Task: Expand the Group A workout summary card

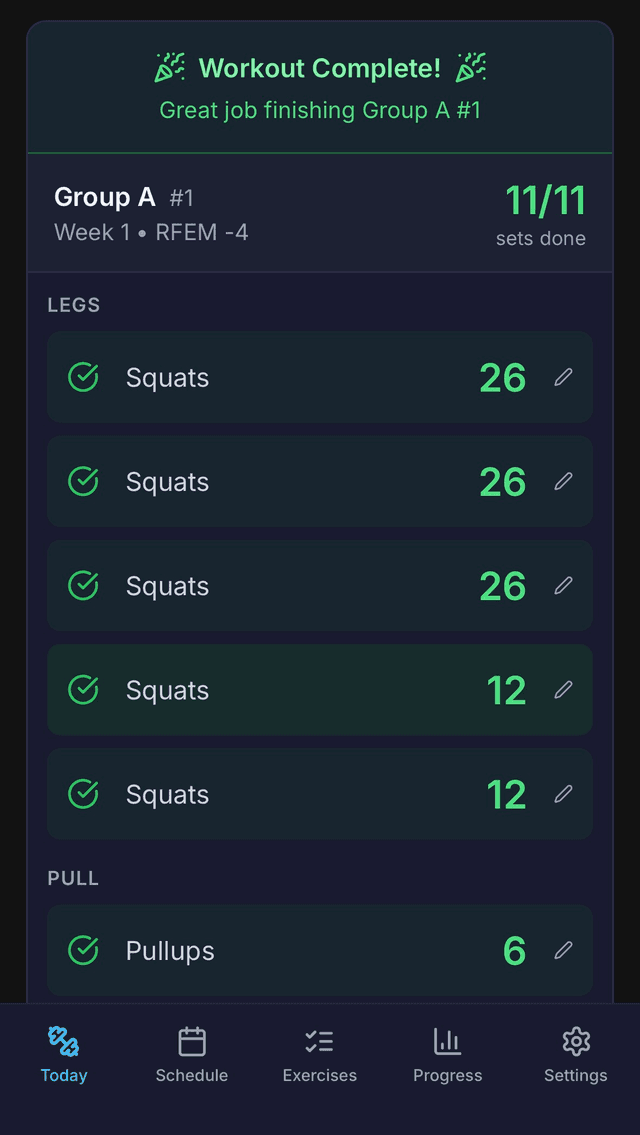Action: click(320, 213)
